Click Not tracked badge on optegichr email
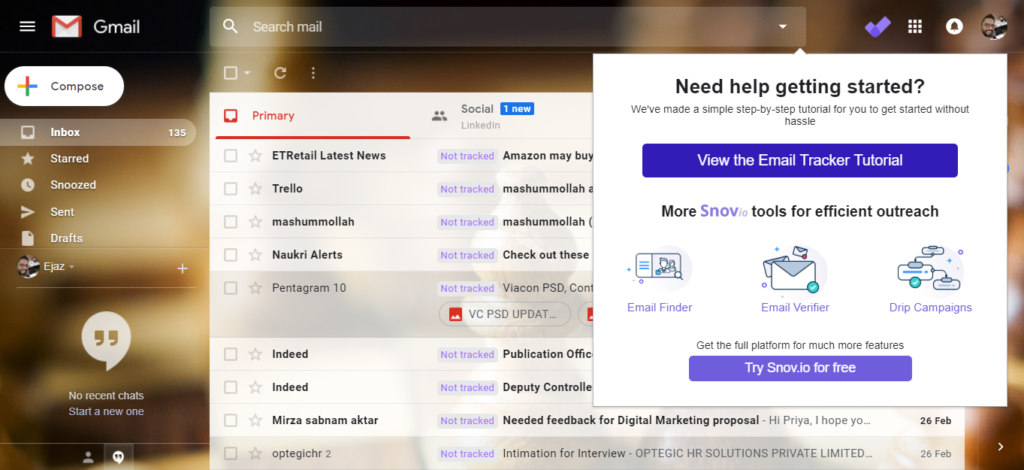The image size is (1024, 470). (x=467, y=454)
